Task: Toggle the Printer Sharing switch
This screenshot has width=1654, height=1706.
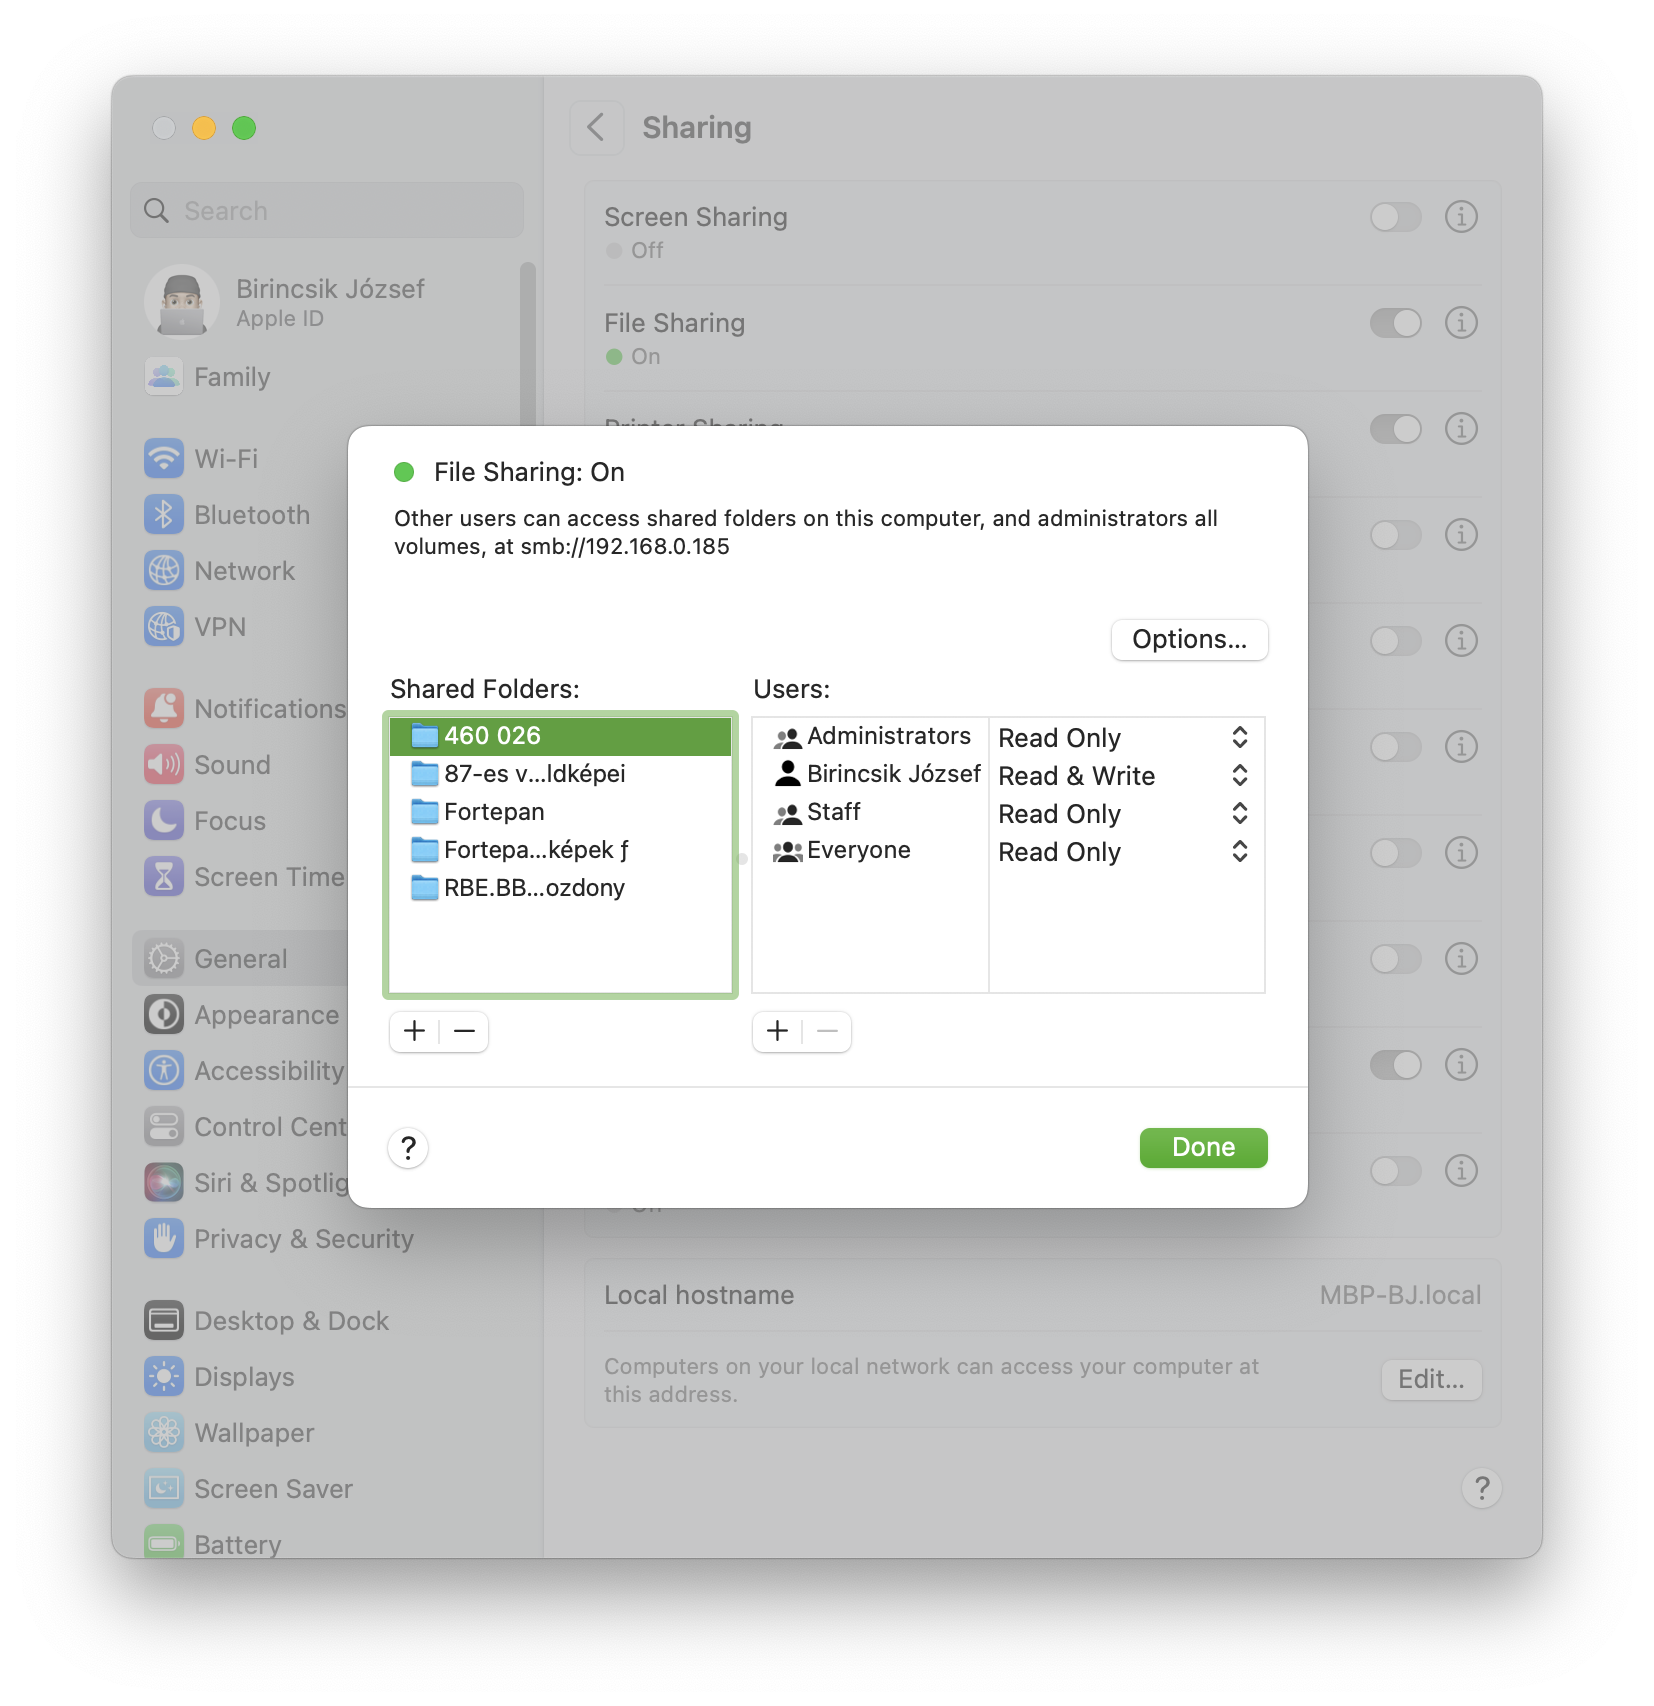Action: click(1395, 429)
